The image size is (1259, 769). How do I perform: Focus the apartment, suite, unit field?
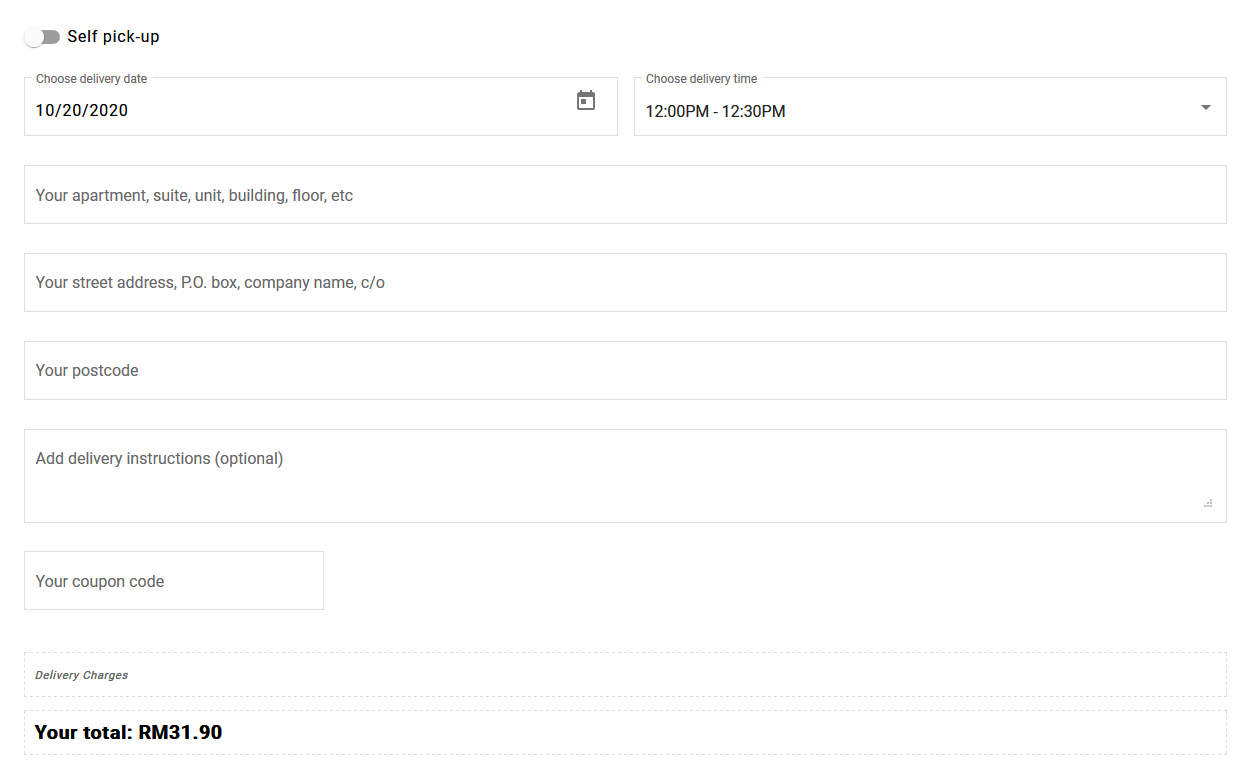tap(625, 195)
